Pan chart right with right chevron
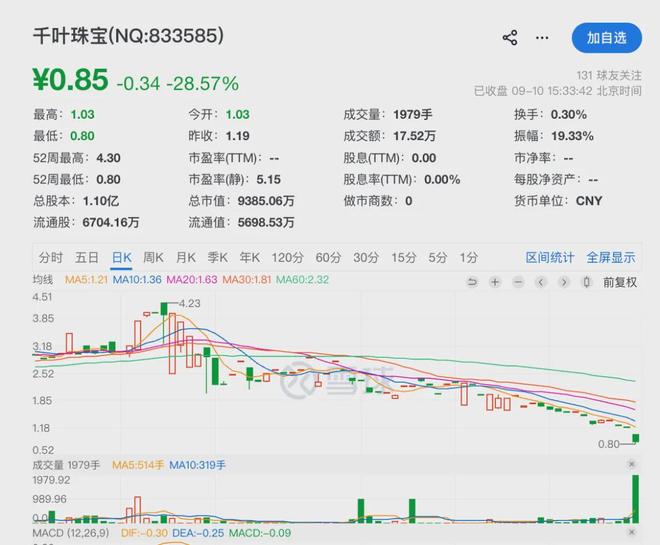Image resolution: width=660 pixels, height=545 pixels. [564, 282]
